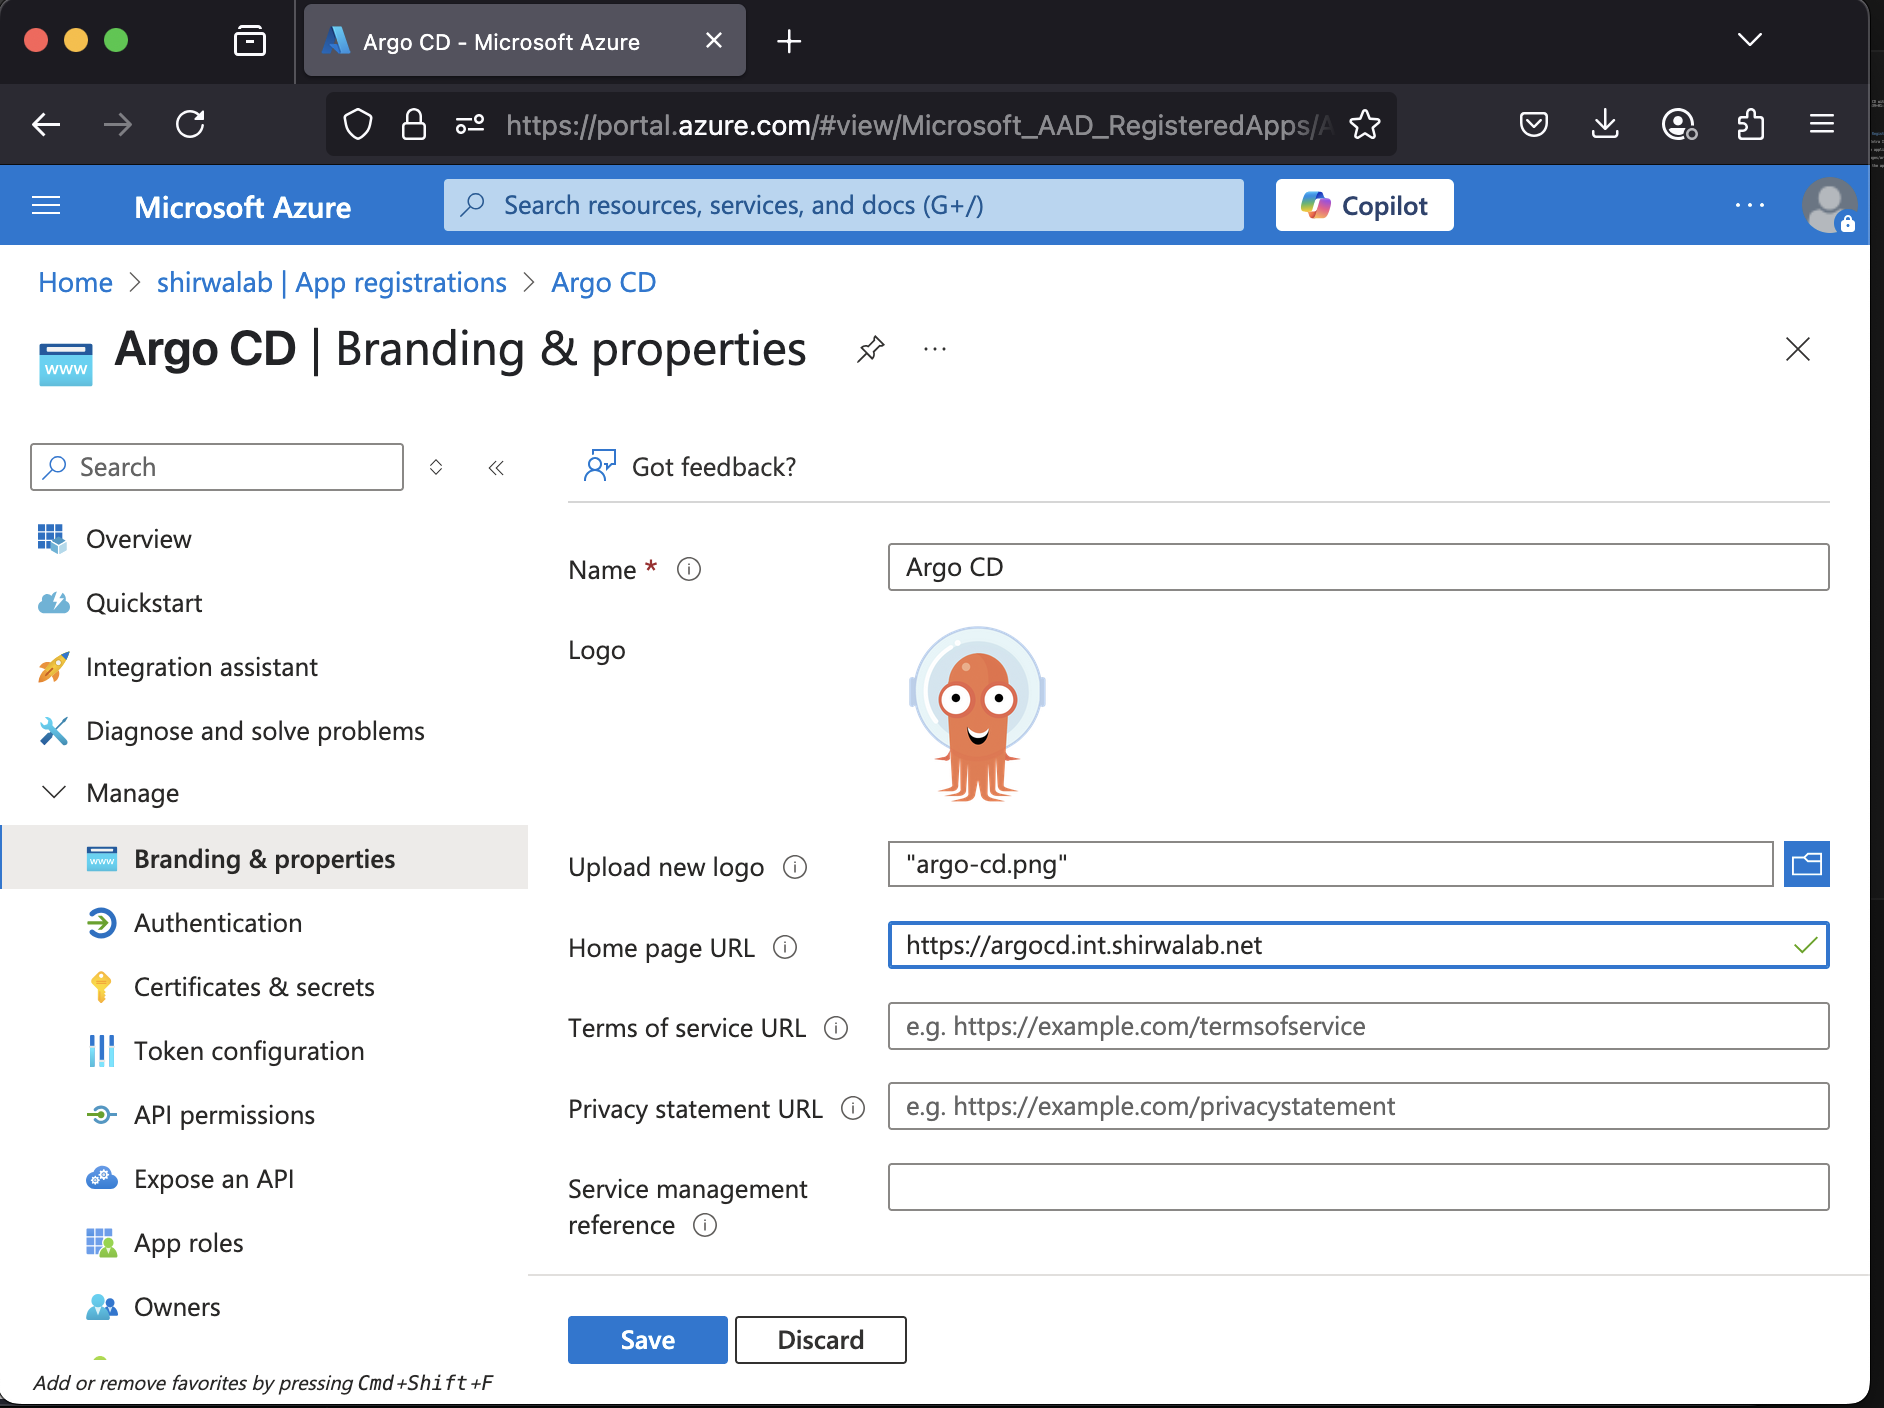Viewport: 1884px width, 1408px height.
Task: Open browser downloads panel
Action: tap(1605, 124)
